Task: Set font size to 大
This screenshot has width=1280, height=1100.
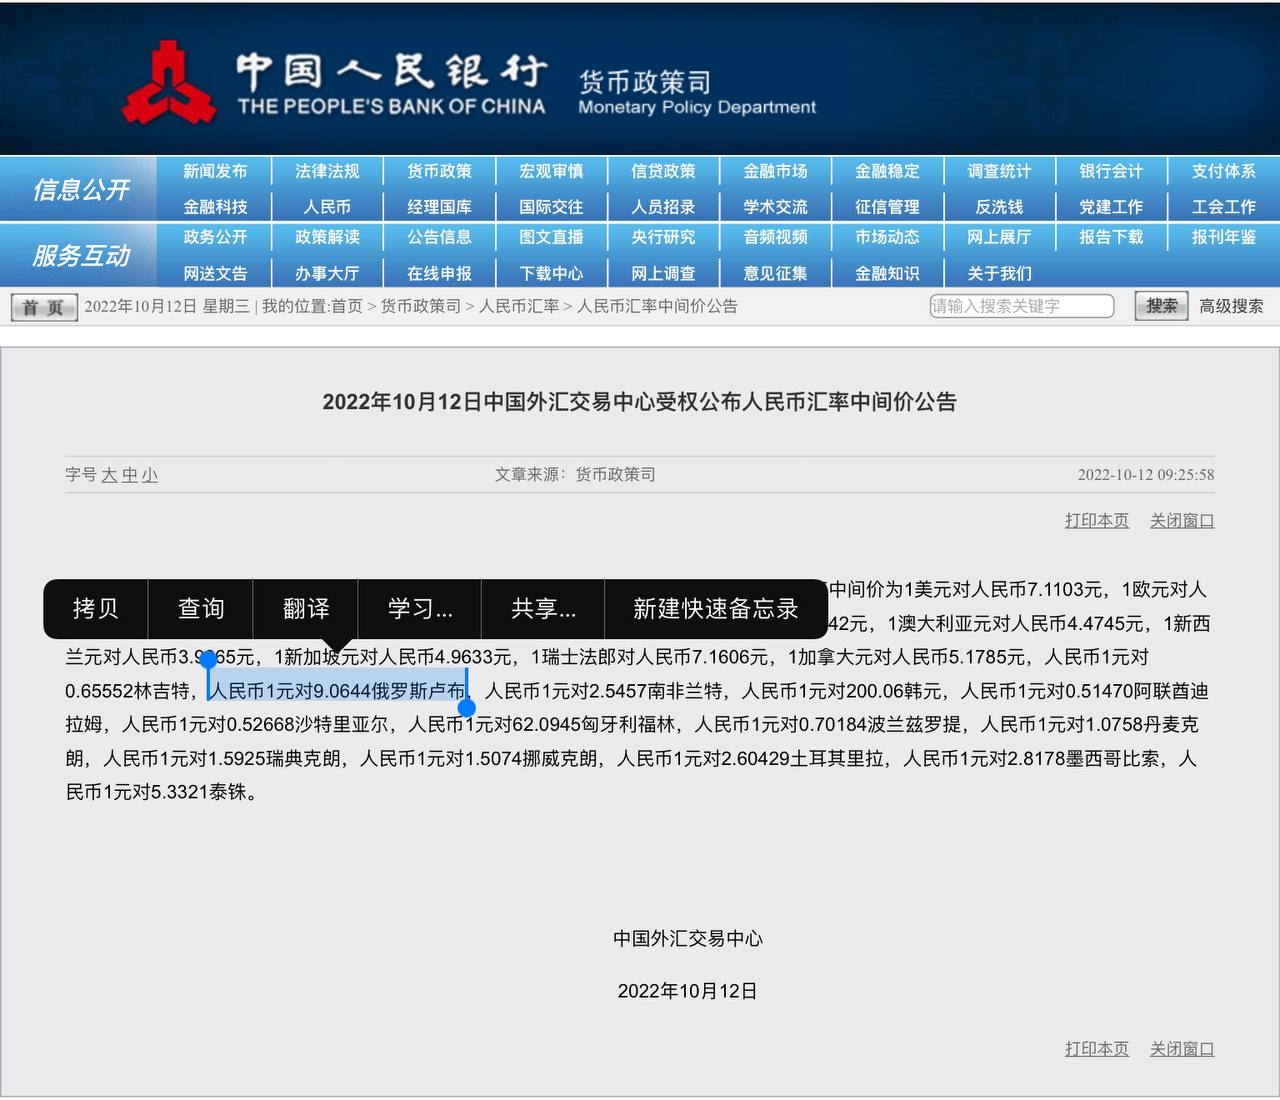Action: 109,475
